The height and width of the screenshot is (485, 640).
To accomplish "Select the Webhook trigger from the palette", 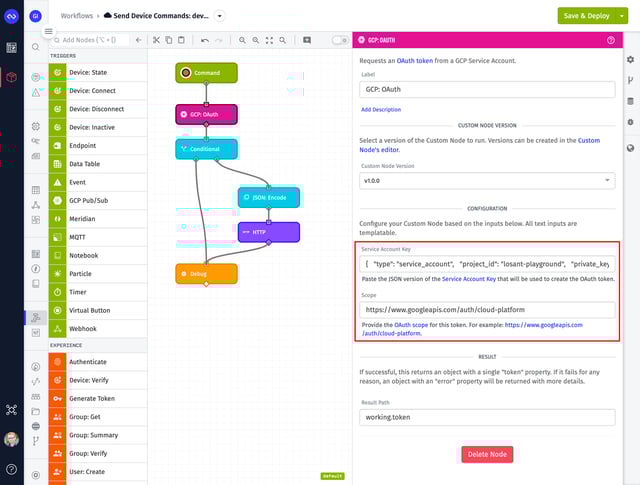I will coord(83,328).
